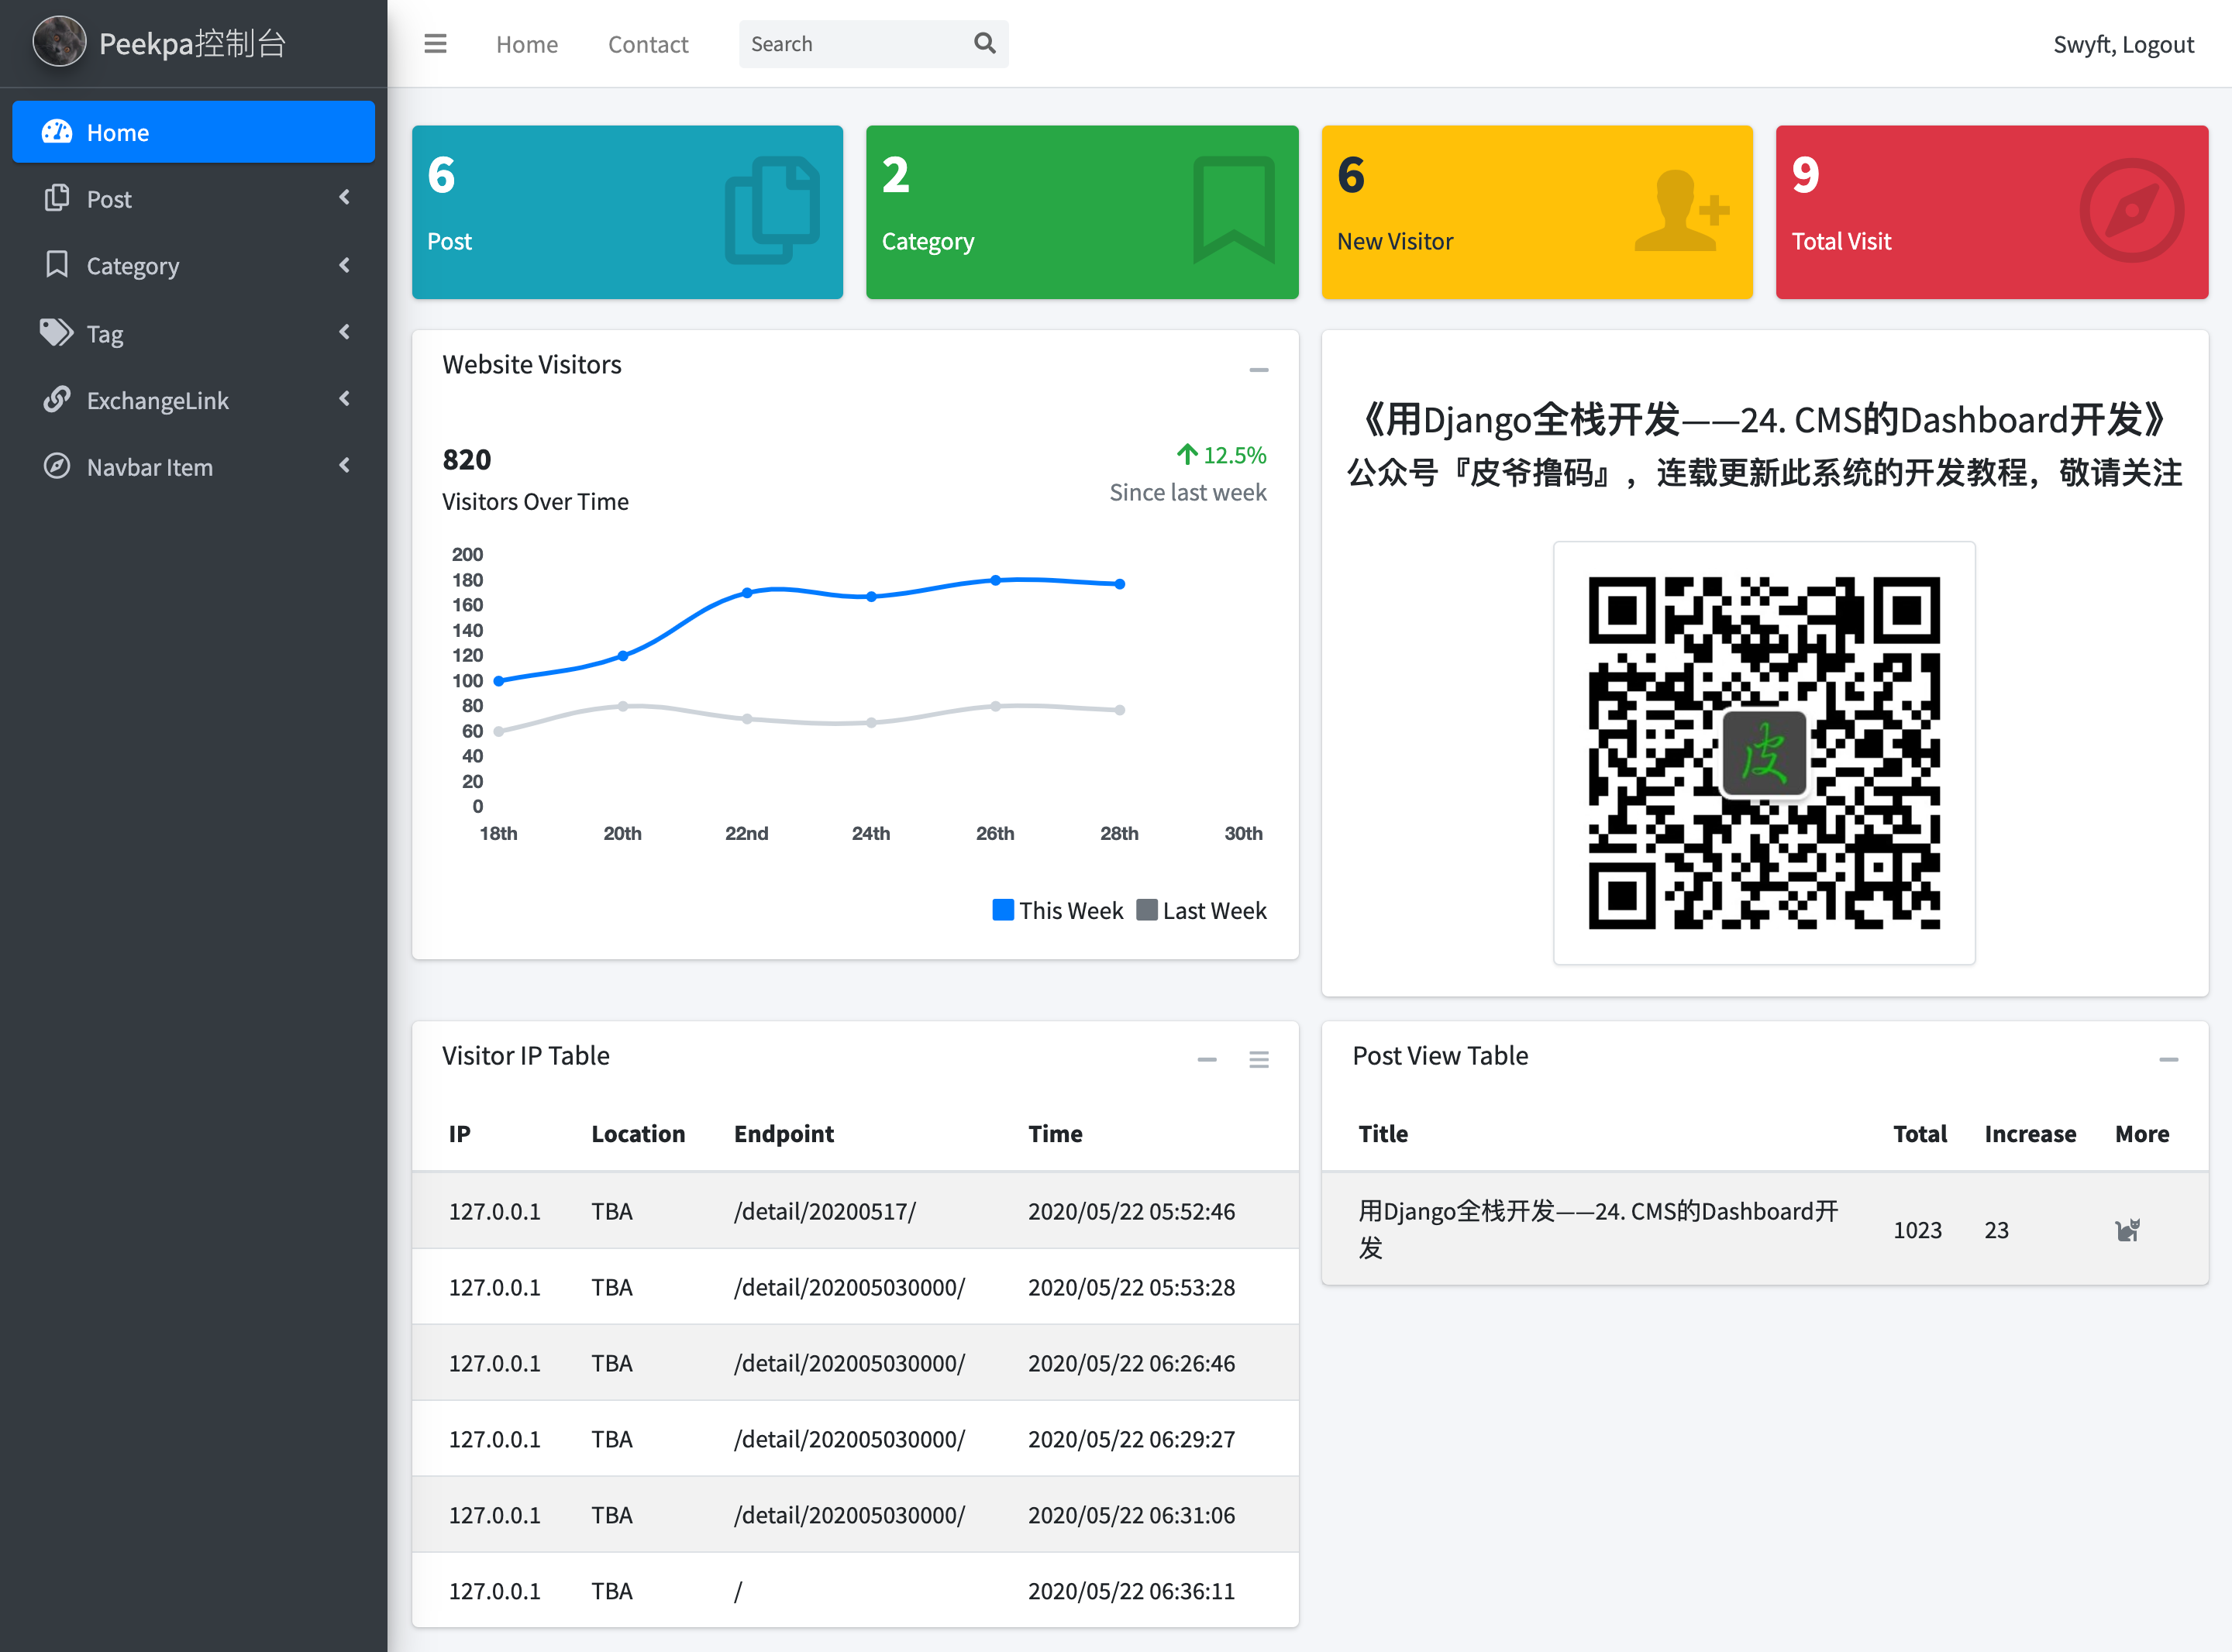Open the Home top navigation link
Screen dimensions: 2232x1652
click(527, 44)
